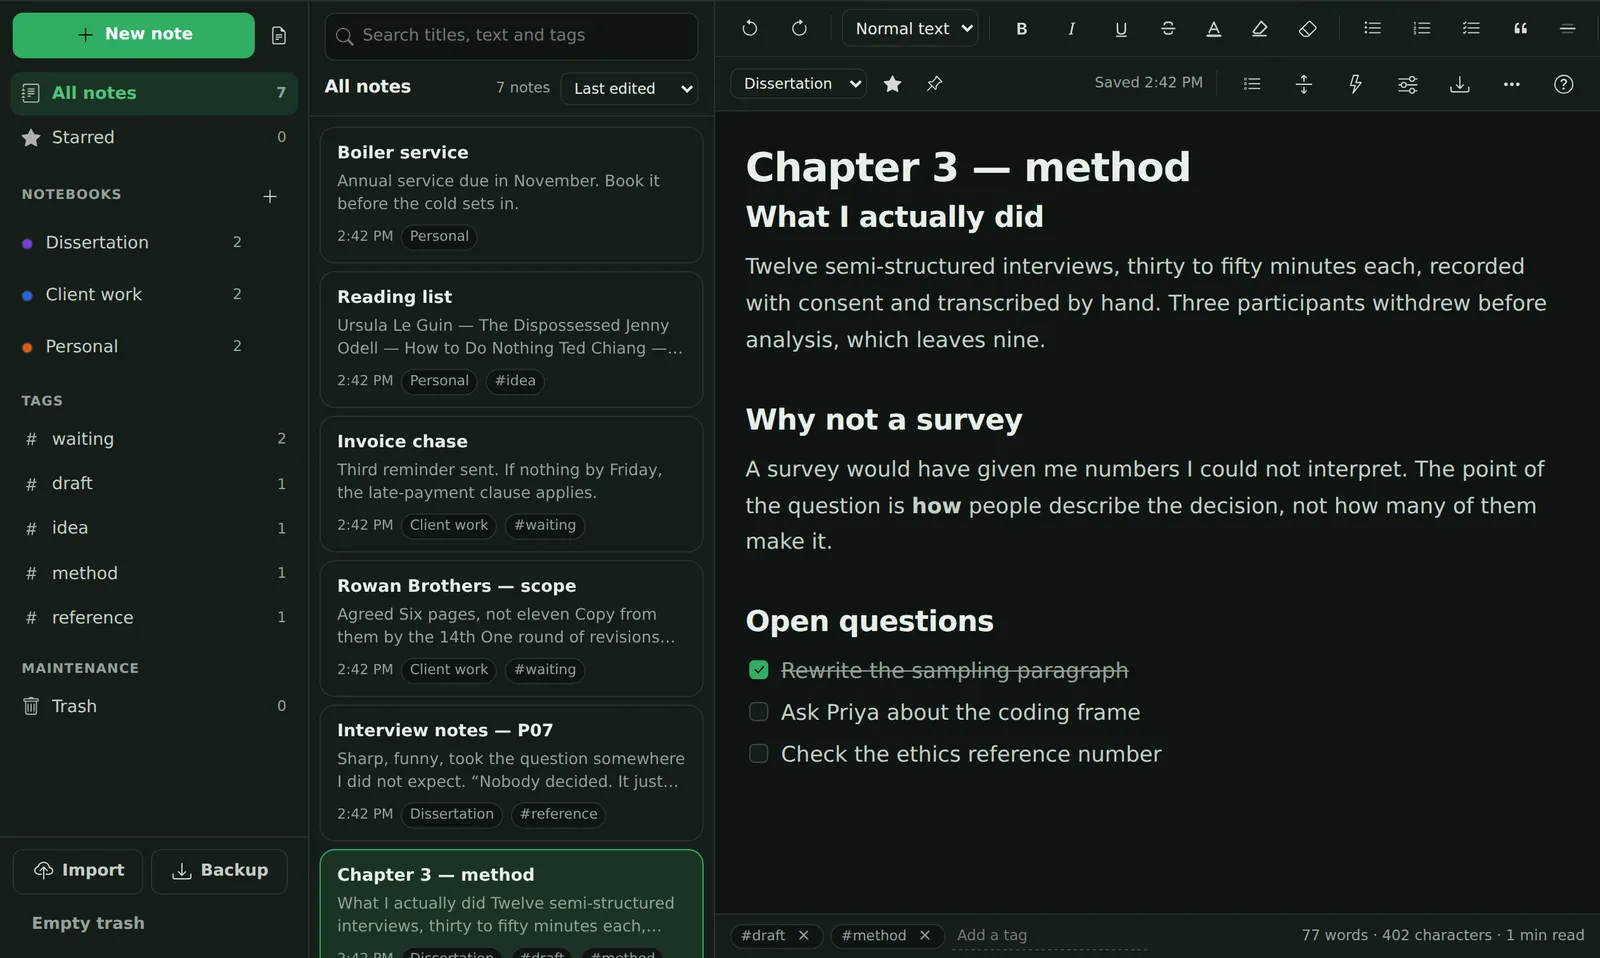
Task: Click the Import button
Action: pos(78,871)
